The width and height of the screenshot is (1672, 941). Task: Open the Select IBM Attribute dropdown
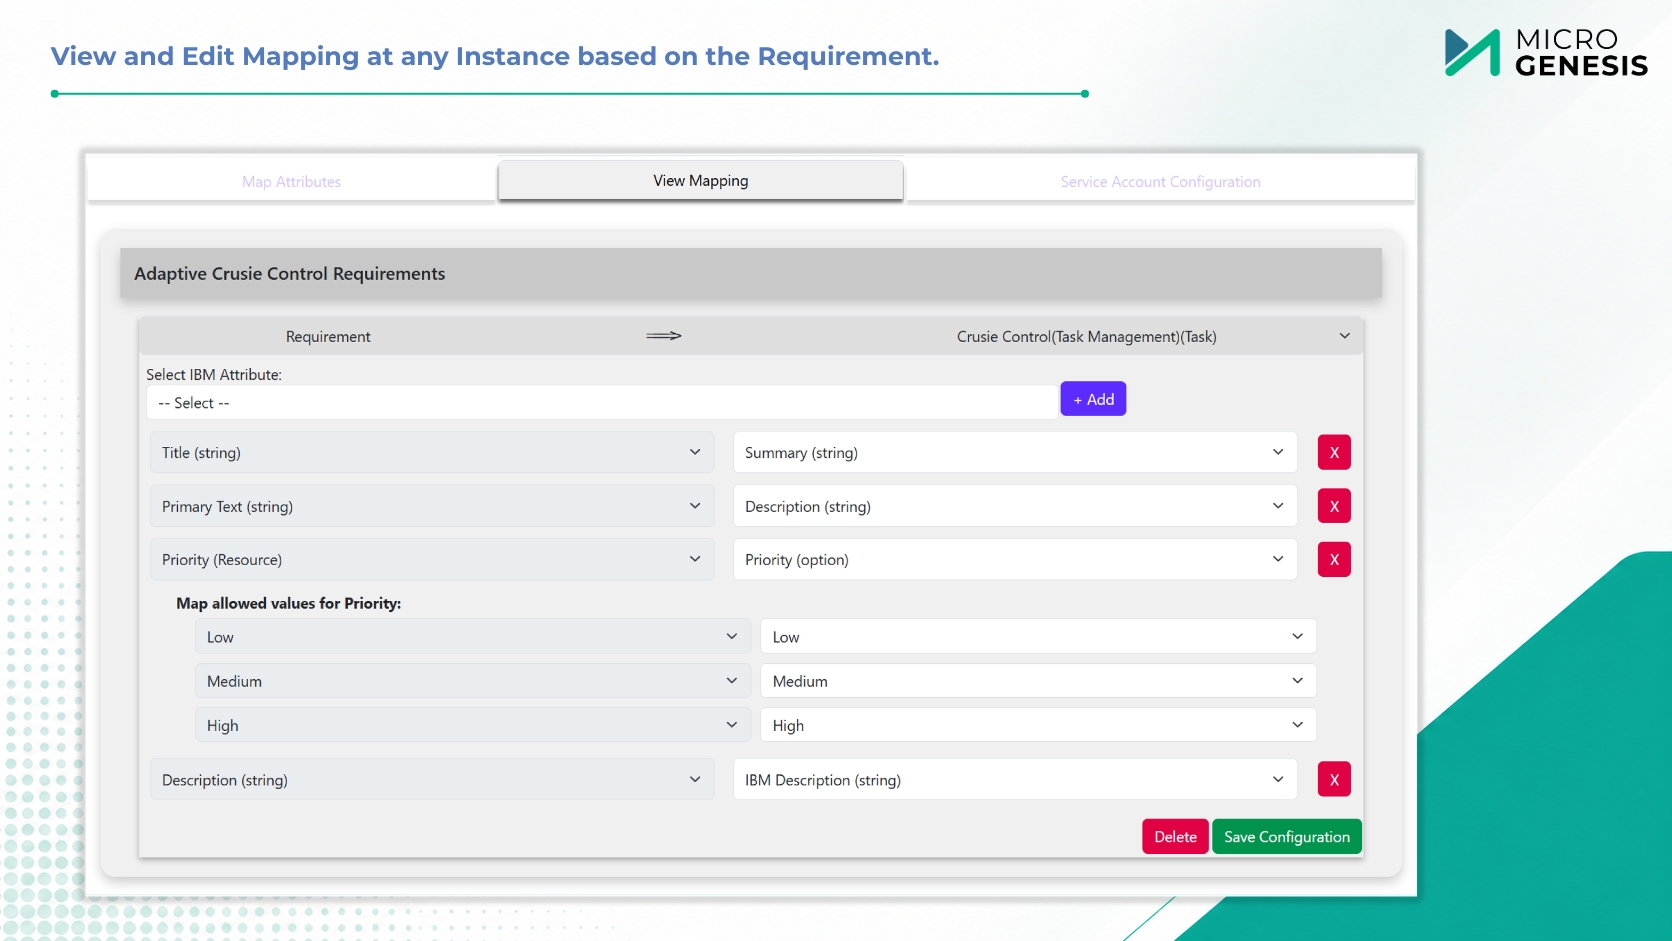pos(602,403)
